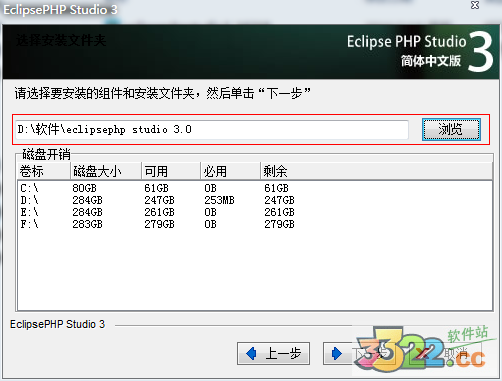Click the 283GB disk size cell
Image resolution: width=502 pixels, height=381 pixels.
pos(87,224)
